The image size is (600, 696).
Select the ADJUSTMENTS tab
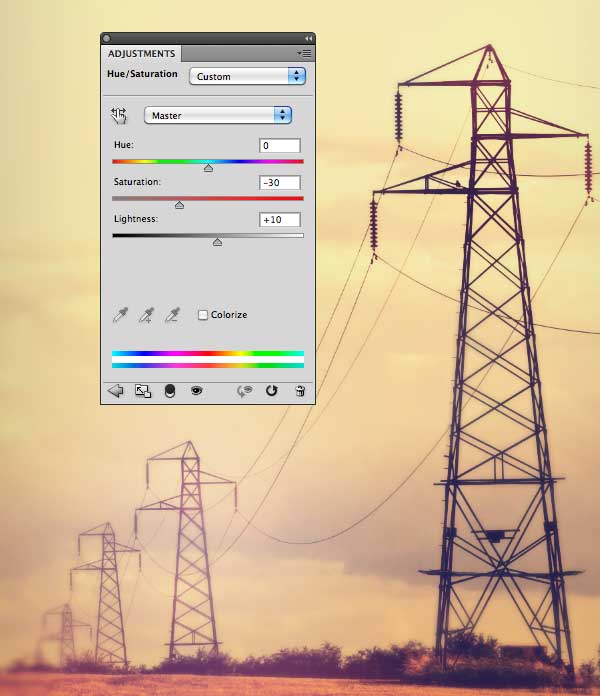point(141,54)
